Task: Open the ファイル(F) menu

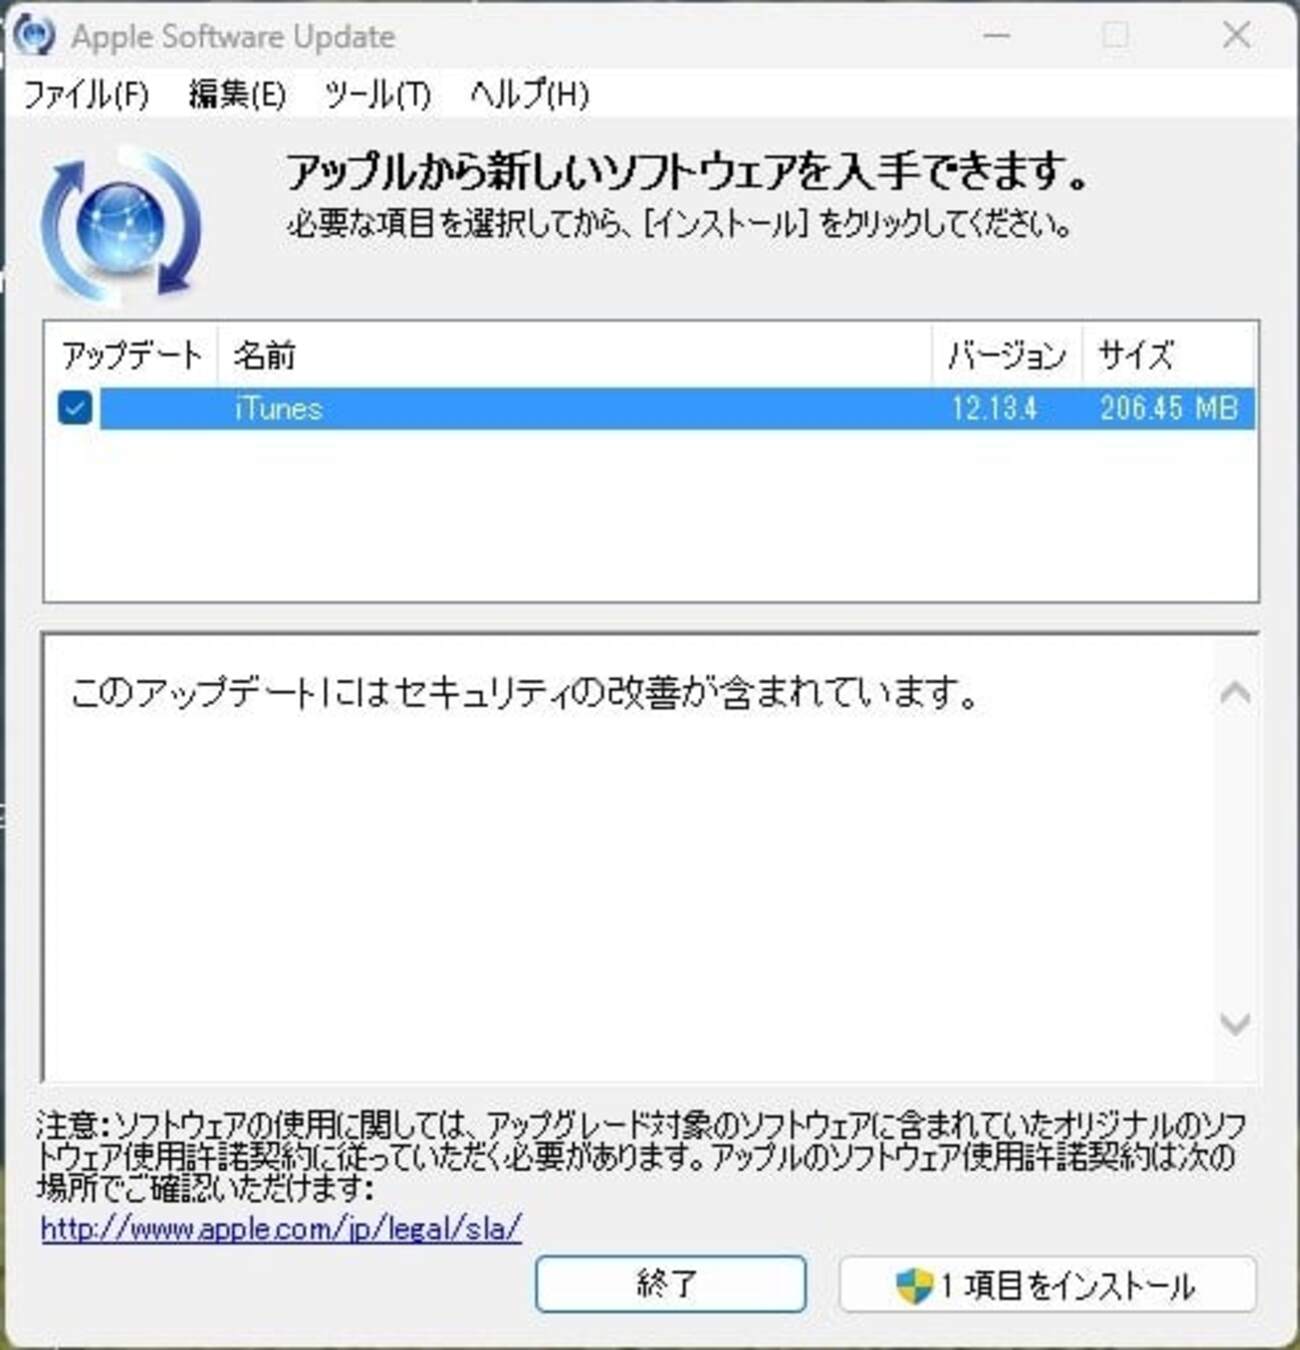Action: tap(86, 95)
